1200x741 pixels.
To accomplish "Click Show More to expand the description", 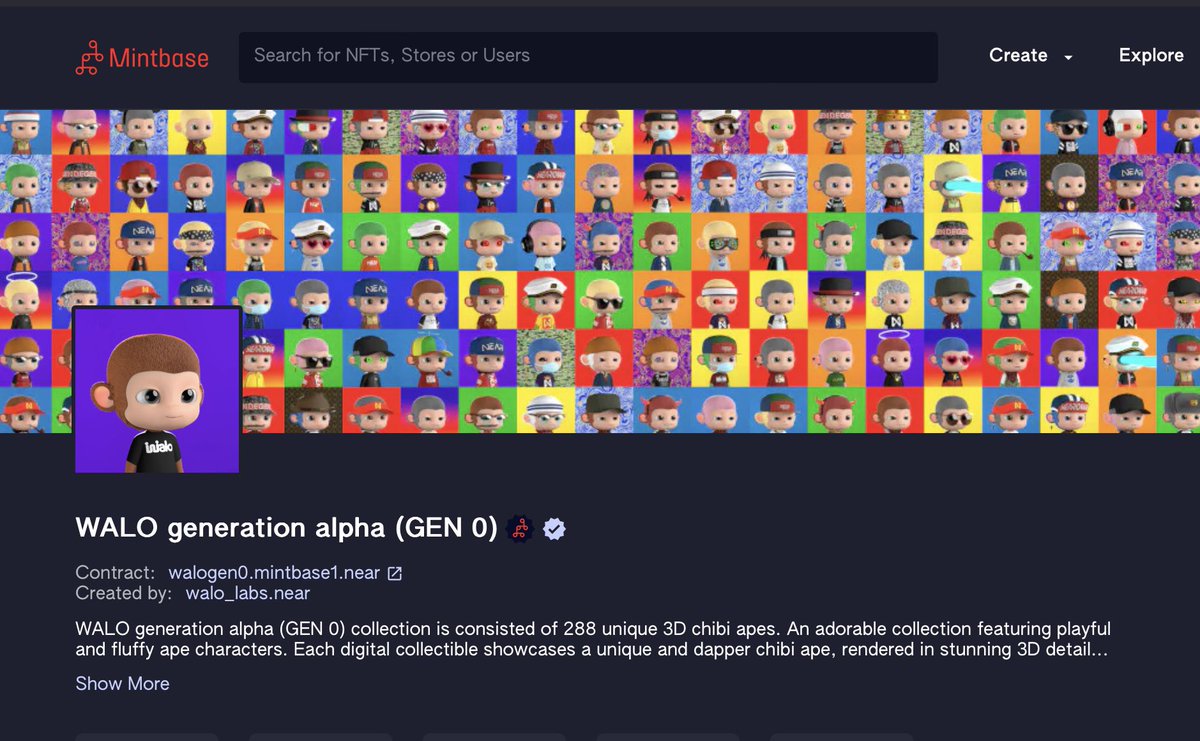I will 122,683.
